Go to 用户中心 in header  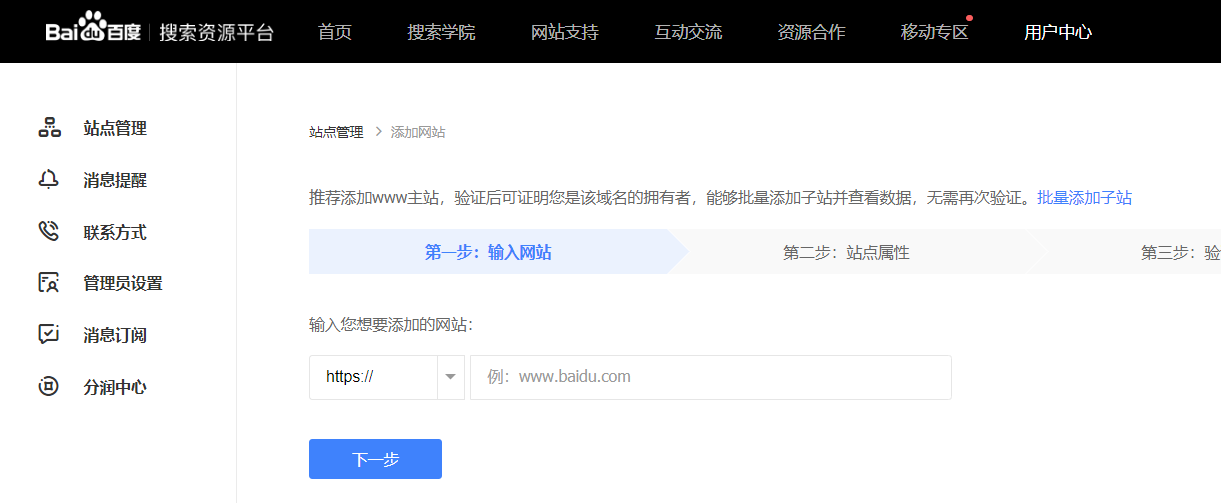pos(1058,32)
